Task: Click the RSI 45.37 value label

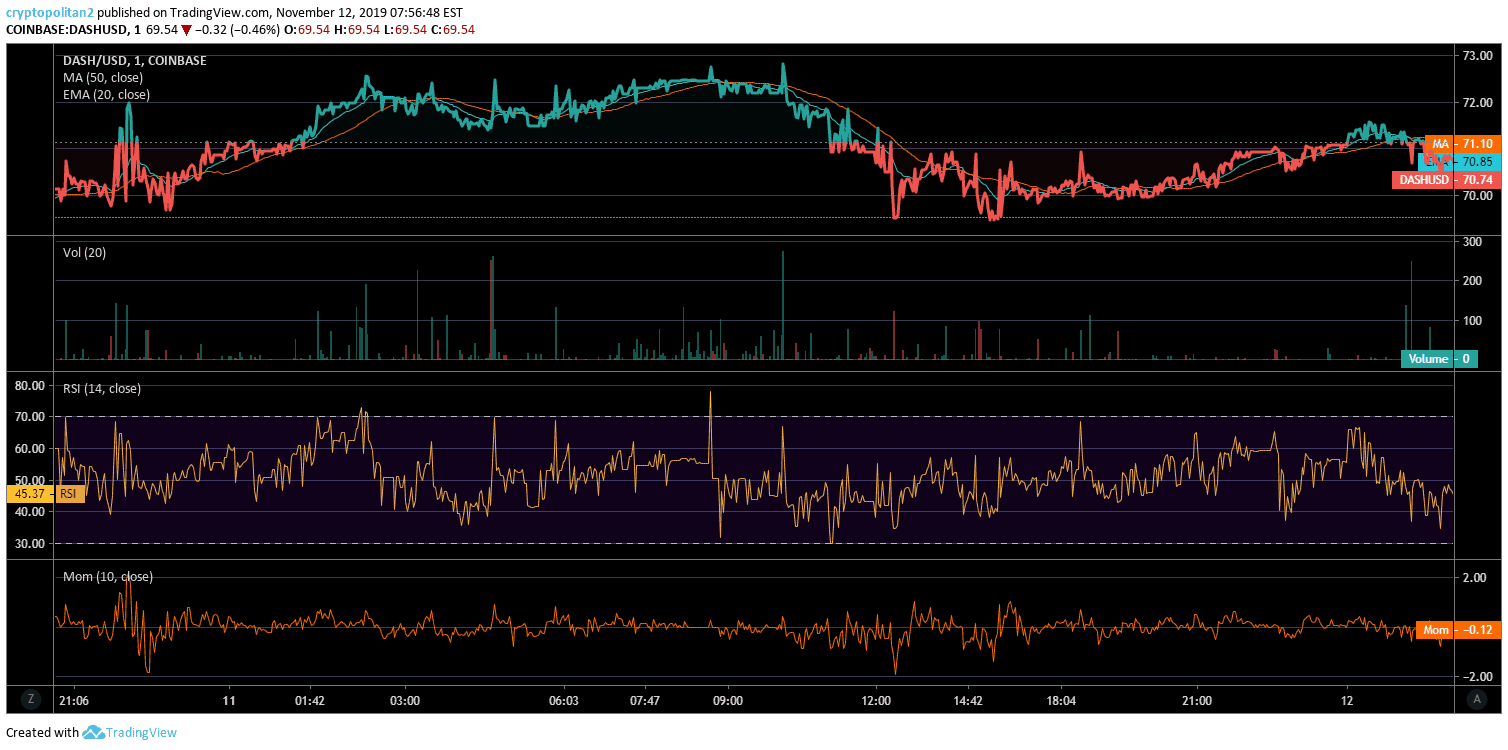Action: pyautogui.click(x=45, y=494)
